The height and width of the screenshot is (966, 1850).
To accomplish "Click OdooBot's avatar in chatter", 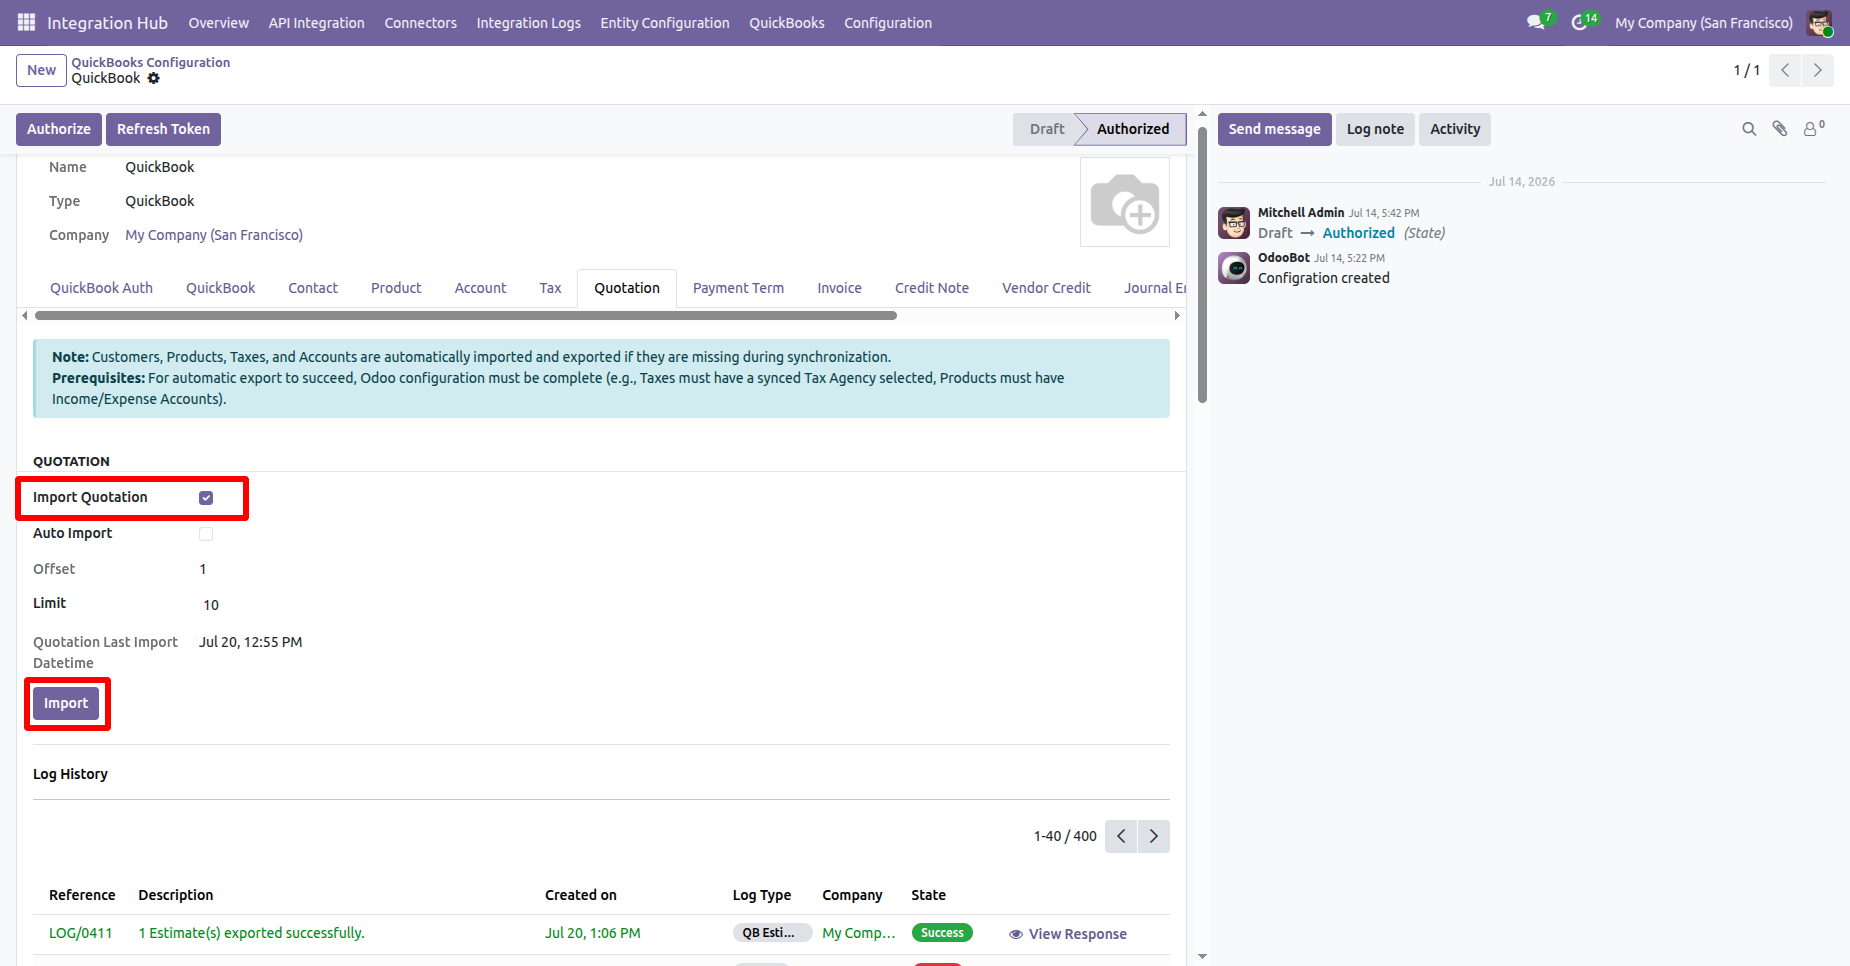I will coord(1234,268).
